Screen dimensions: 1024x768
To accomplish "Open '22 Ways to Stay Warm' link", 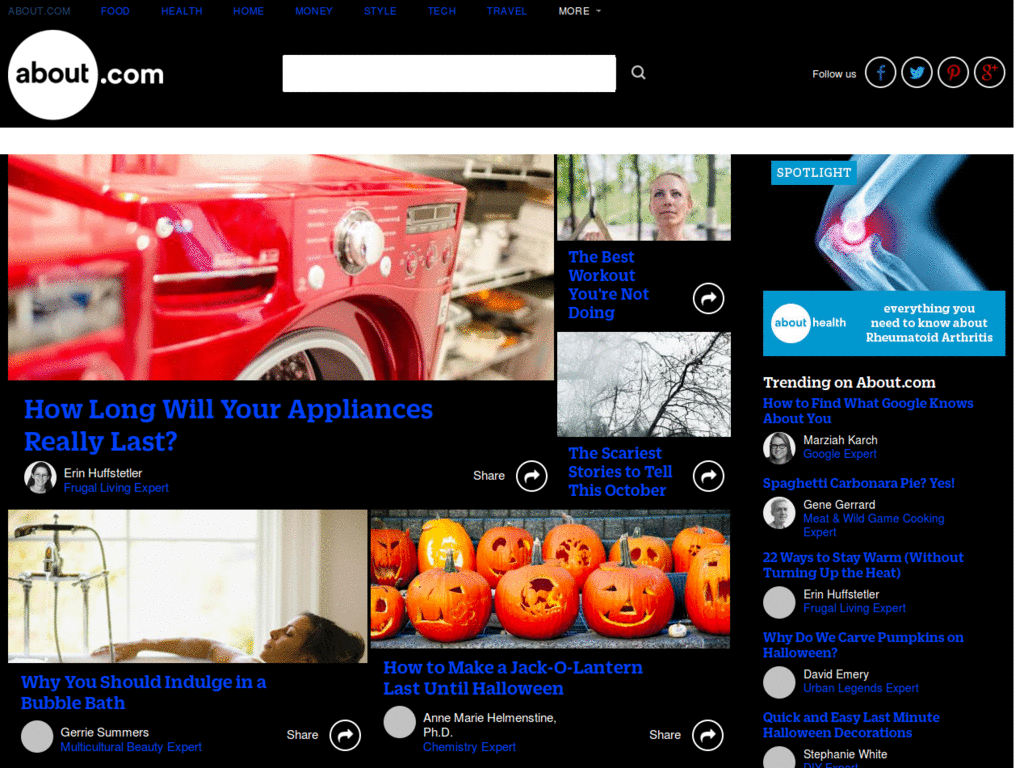I will (x=863, y=565).
